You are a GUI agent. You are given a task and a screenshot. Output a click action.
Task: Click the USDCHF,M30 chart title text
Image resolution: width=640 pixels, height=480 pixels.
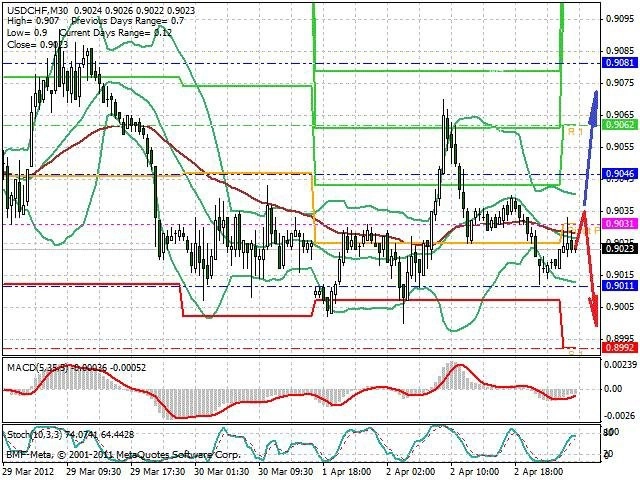(x=37, y=10)
